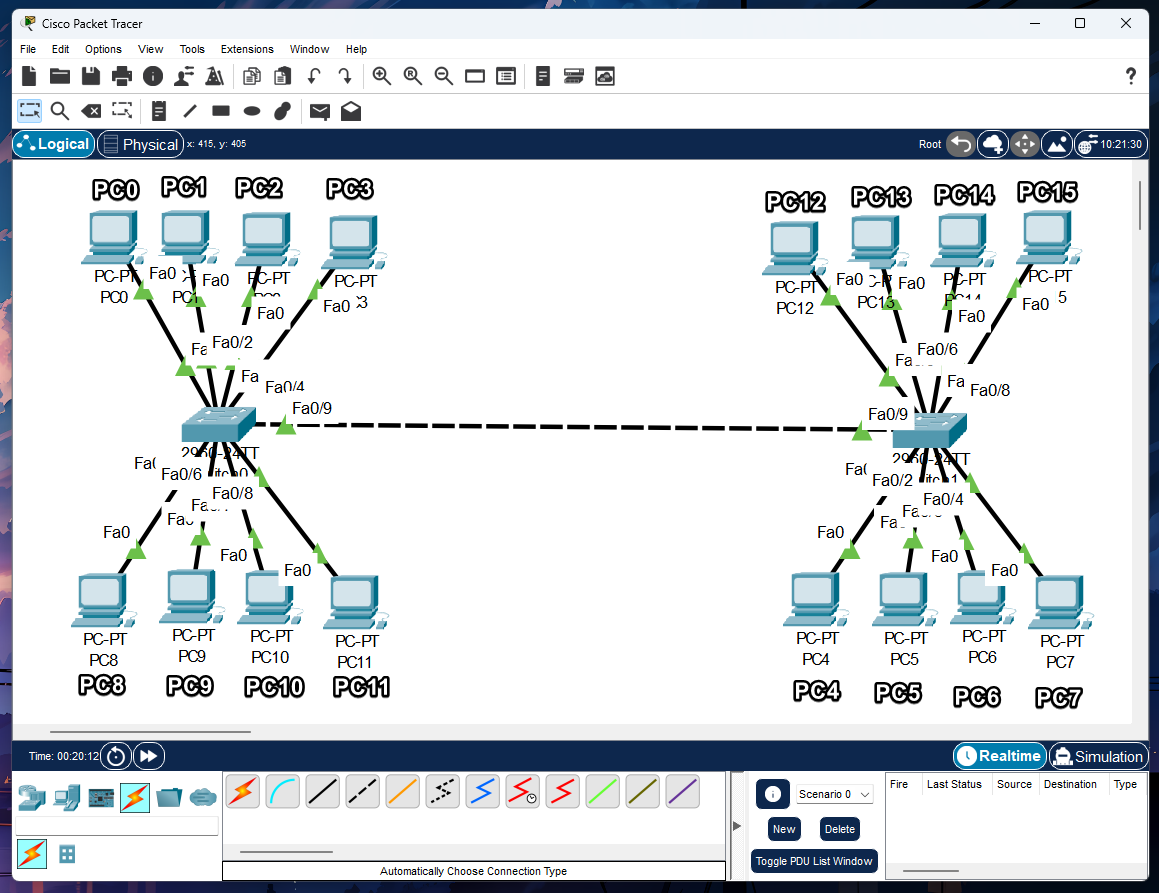This screenshot has height=893, width=1159.
Task: Click the Power Cycle Devices button
Action: (116, 756)
